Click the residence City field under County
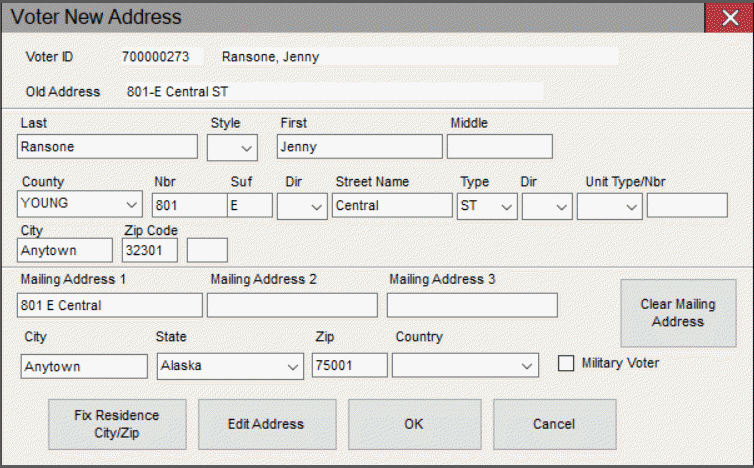The height and width of the screenshot is (468, 754). click(65, 251)
